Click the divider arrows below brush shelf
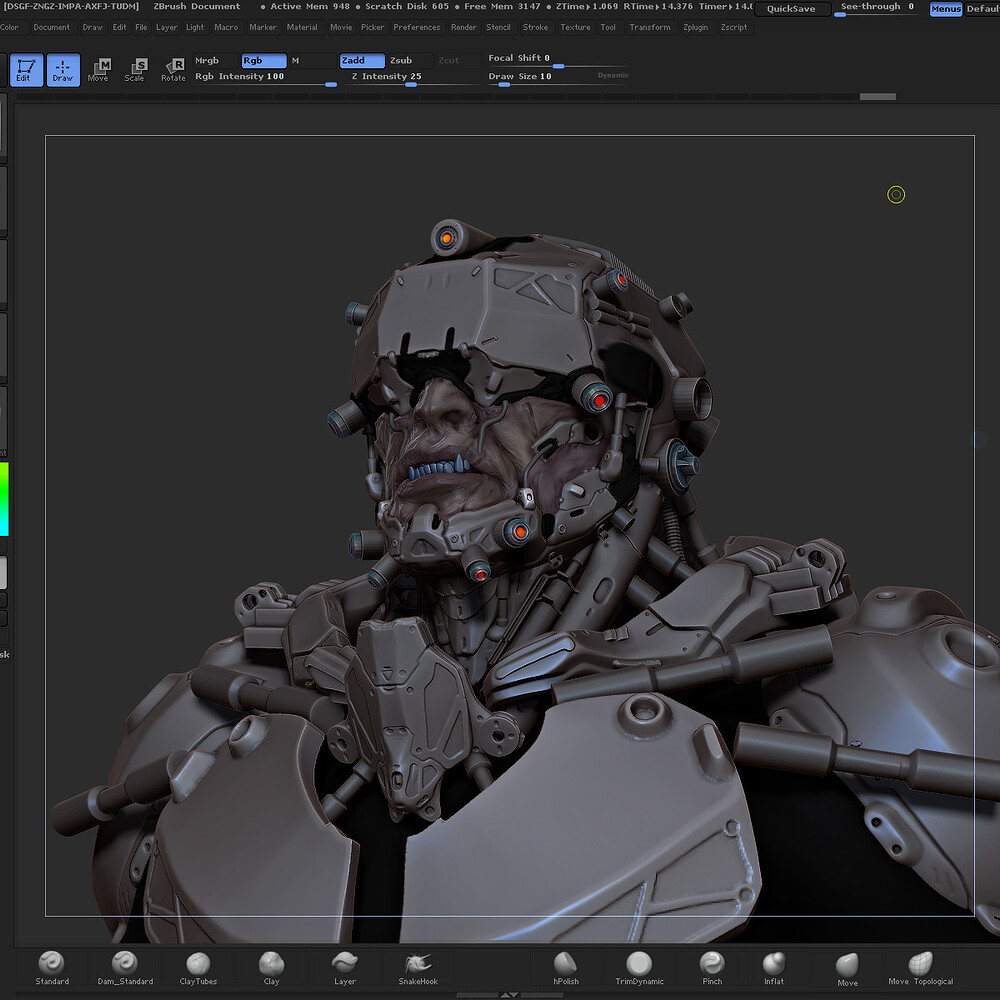 (x=509, y=995)
